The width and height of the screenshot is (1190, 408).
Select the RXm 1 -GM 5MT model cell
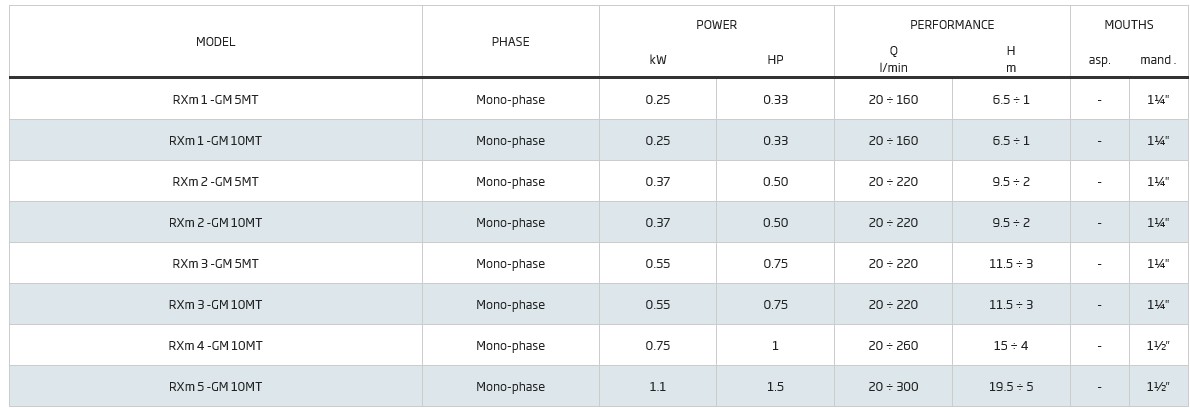click(216, 100)
